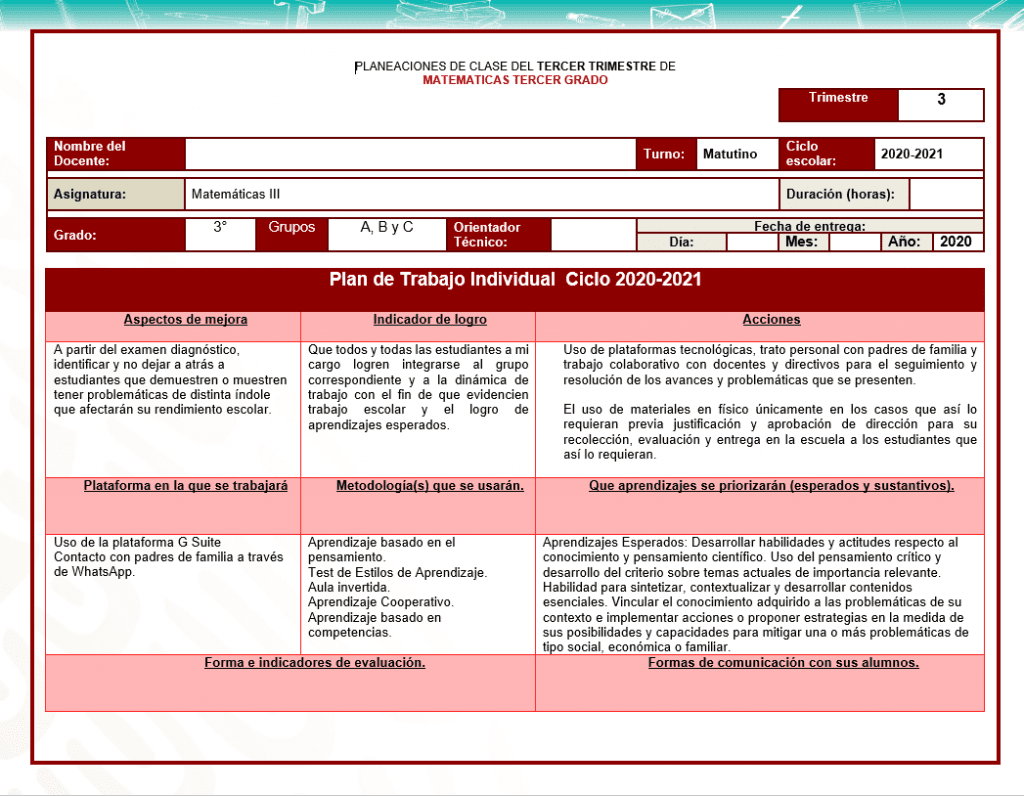Click the Fecha de entrega heading
Image resolution: width=1024 pixels, height=796 pixels.
[810, 226]
